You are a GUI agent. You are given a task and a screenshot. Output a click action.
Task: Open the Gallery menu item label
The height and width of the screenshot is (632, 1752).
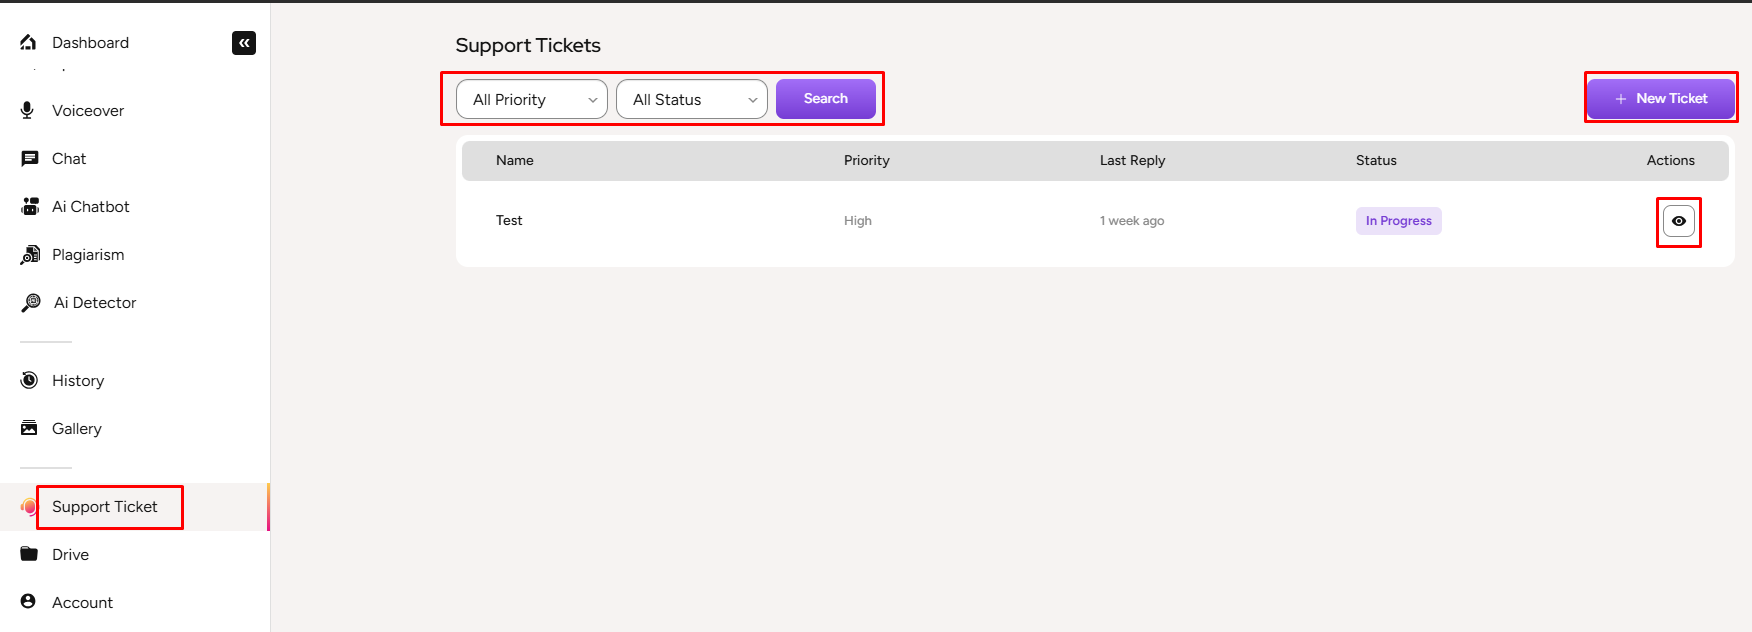click(77, 429)
